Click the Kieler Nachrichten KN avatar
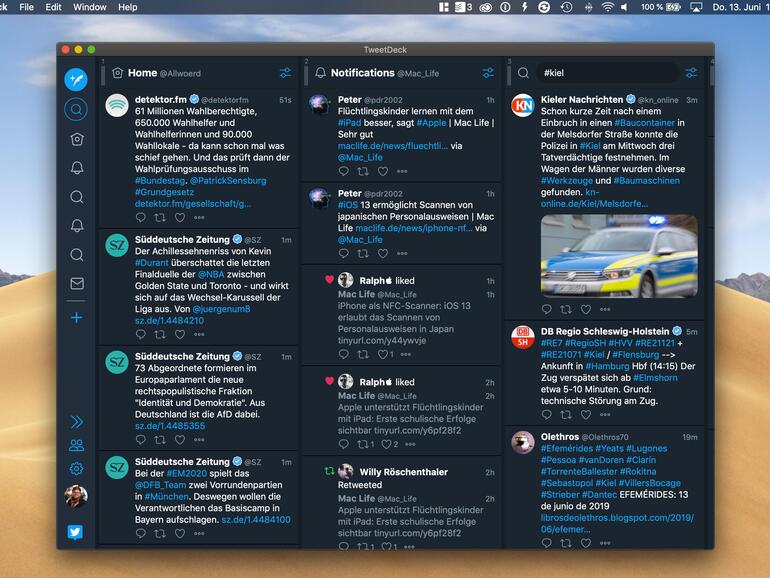Viewport: 770px width, 578px height. click(522, 105)
